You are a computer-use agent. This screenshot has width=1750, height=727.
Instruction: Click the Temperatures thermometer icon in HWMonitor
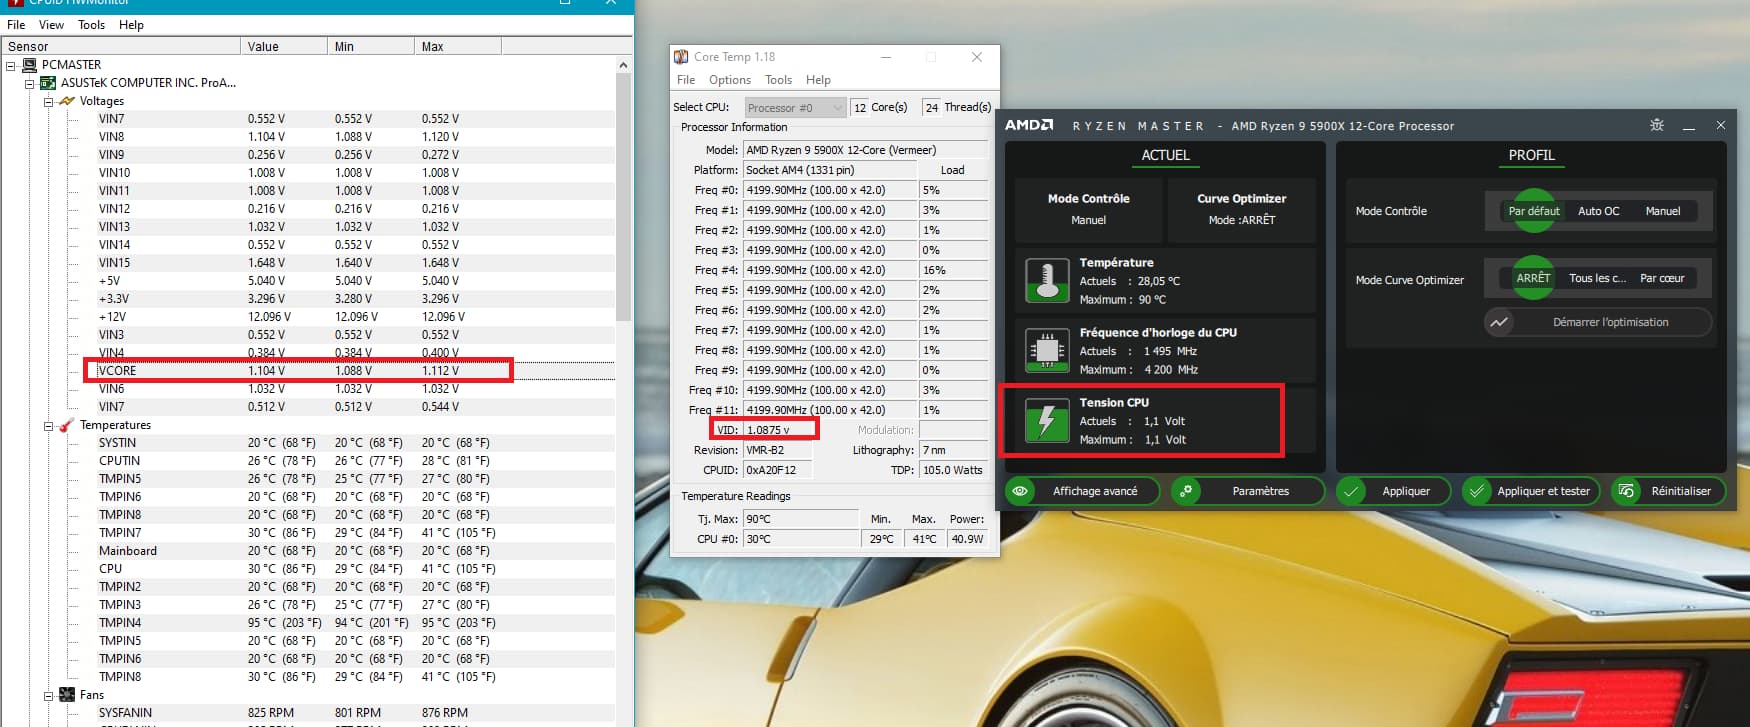click(x=67, y=425)
